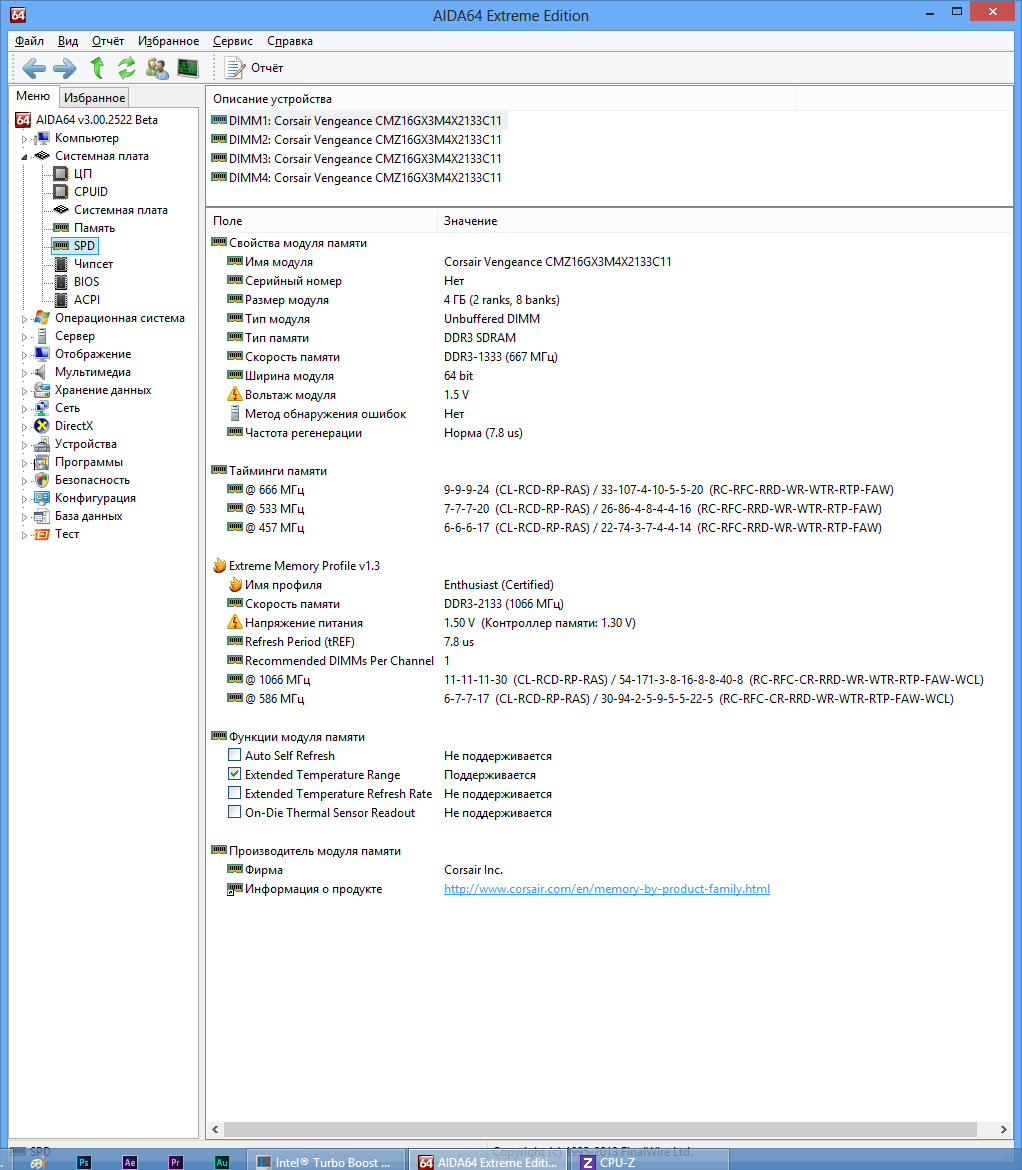Expand the Сеть tree node
Image resolution: width=1022 pixels, height=1170 pixels.
point(25,409)
